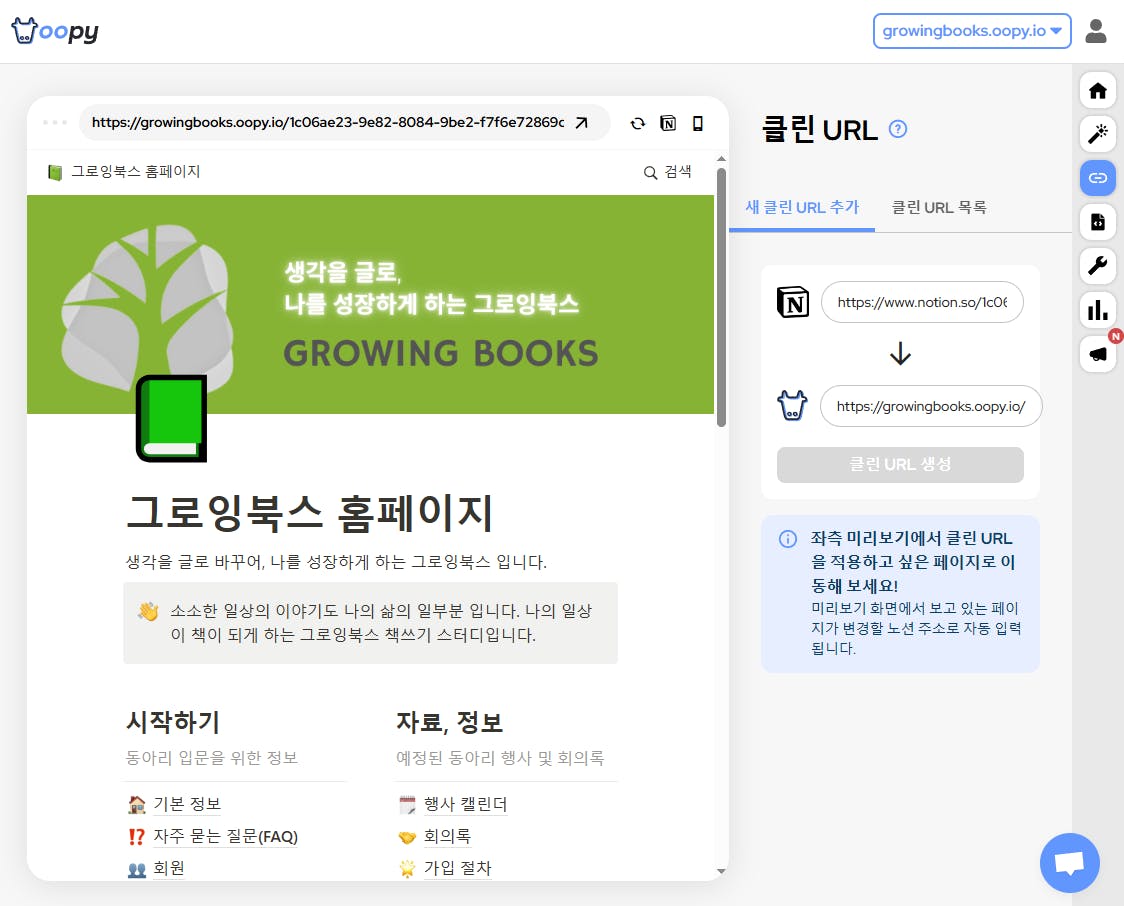
Task: Open the code snippet panel
Action: [x=1097, y=222]
